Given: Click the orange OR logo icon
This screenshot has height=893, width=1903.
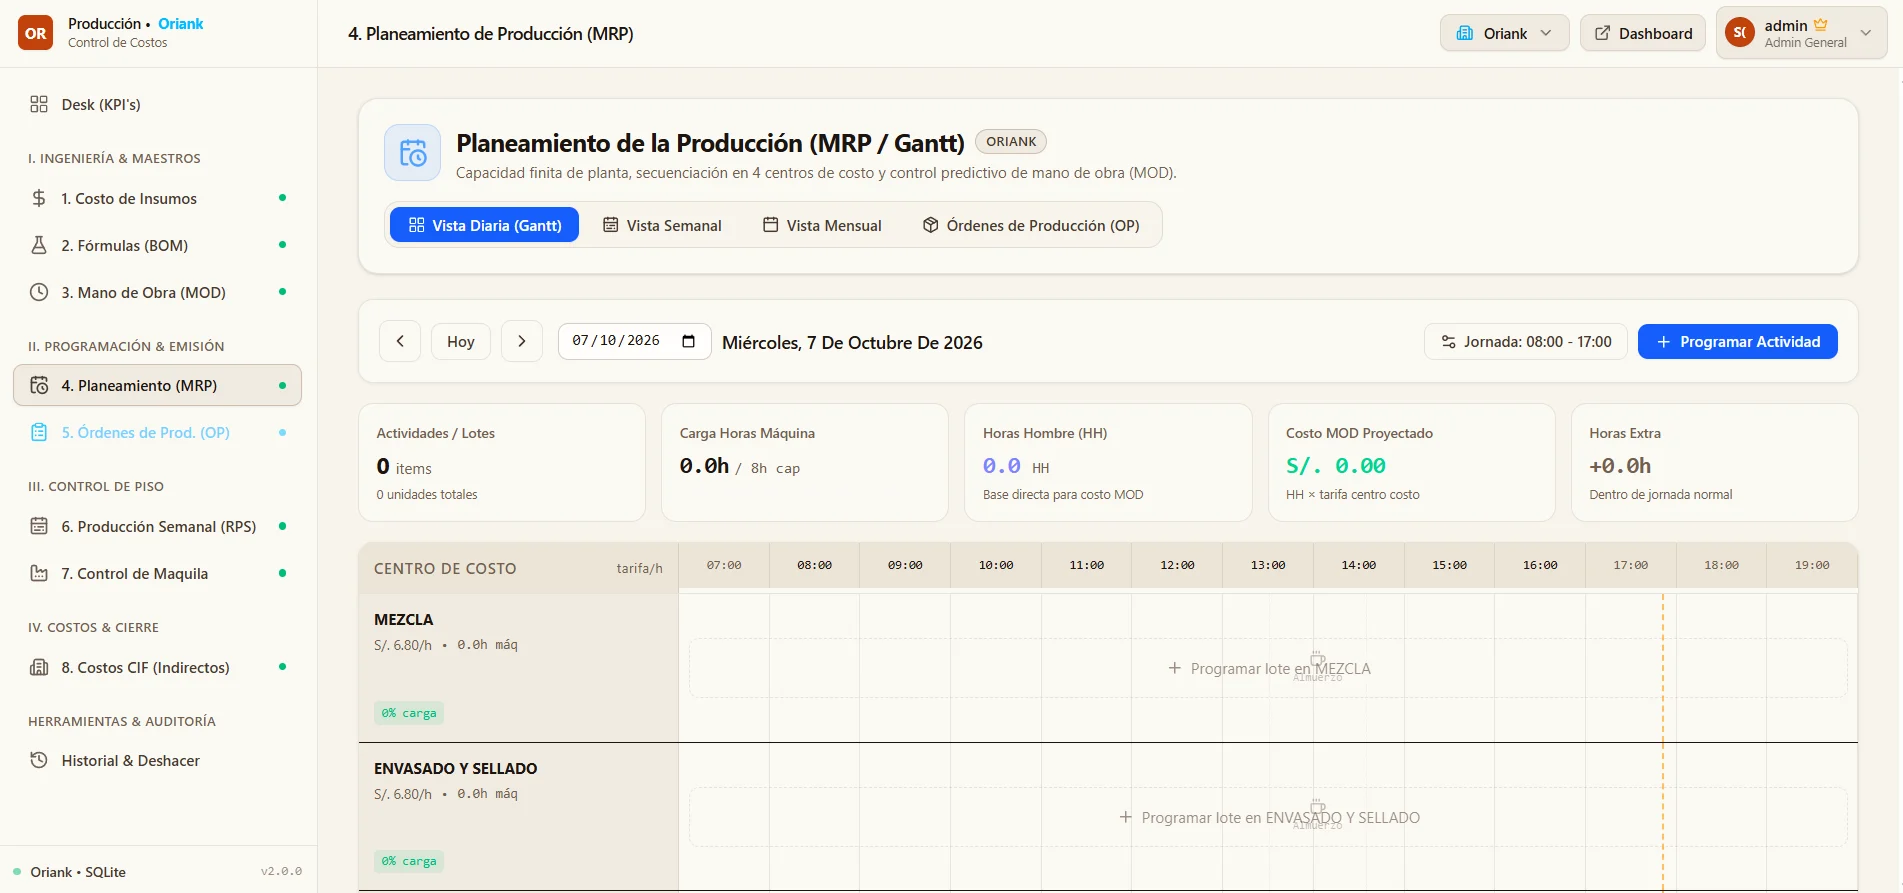Looking at the screenshot, I should (x=36, y=33).
